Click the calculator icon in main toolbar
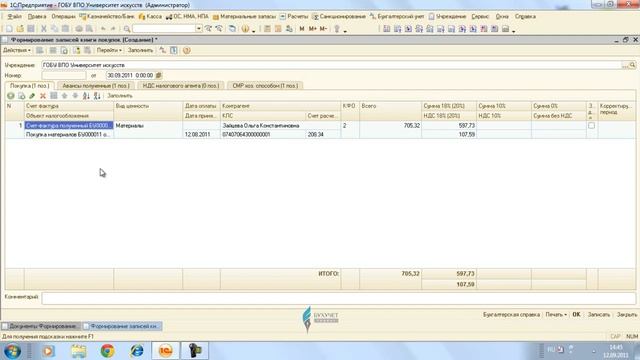This screenshot has height=360, width=640. [x=267, y=29]
